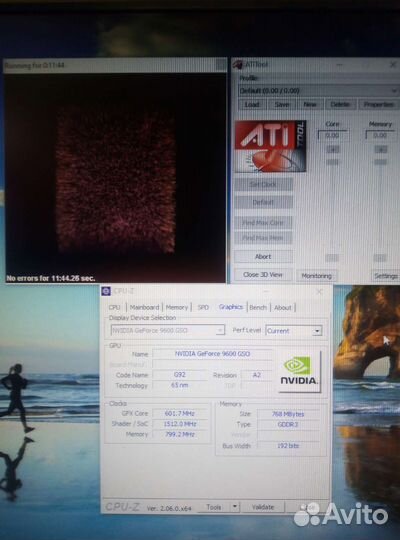Click the G92 code name value

[180, 375]
